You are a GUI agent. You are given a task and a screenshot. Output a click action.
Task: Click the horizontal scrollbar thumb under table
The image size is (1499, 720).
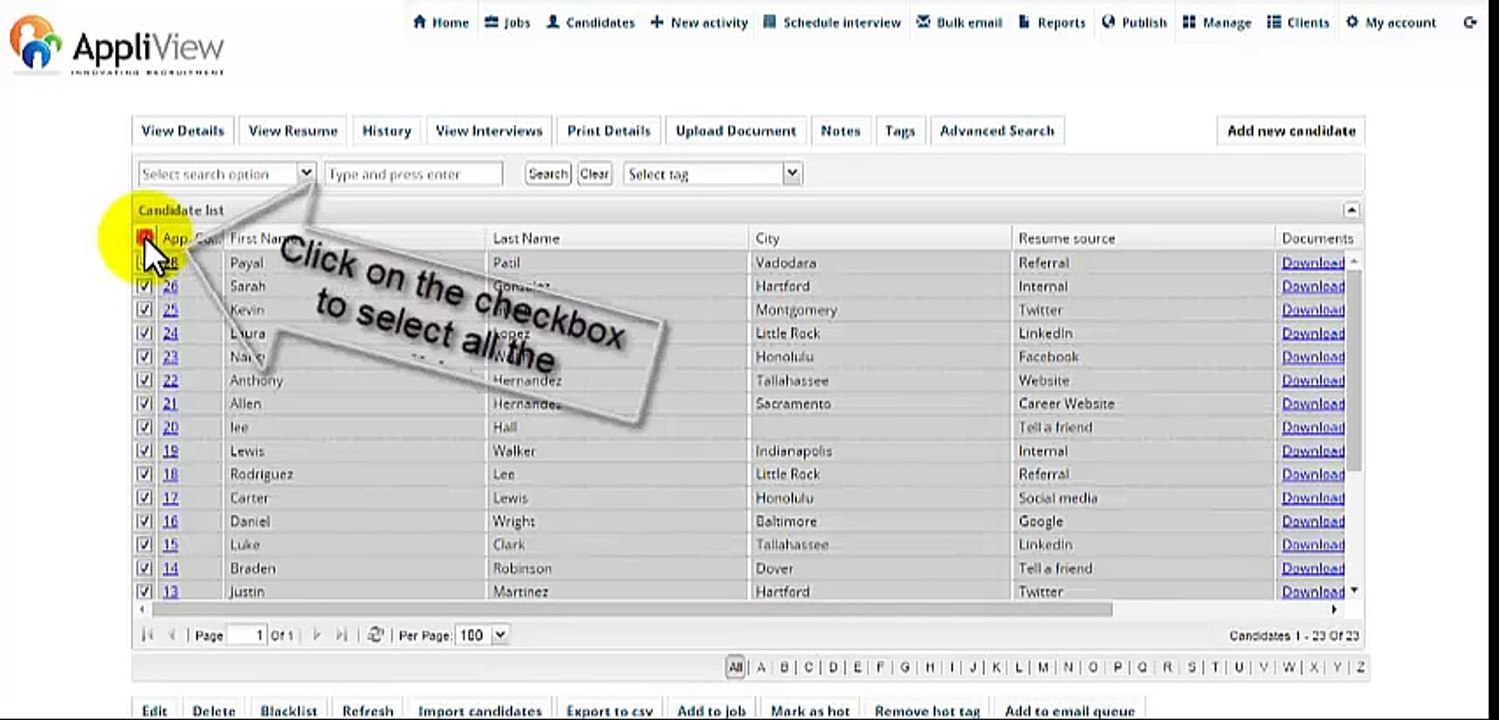(631, 609)
